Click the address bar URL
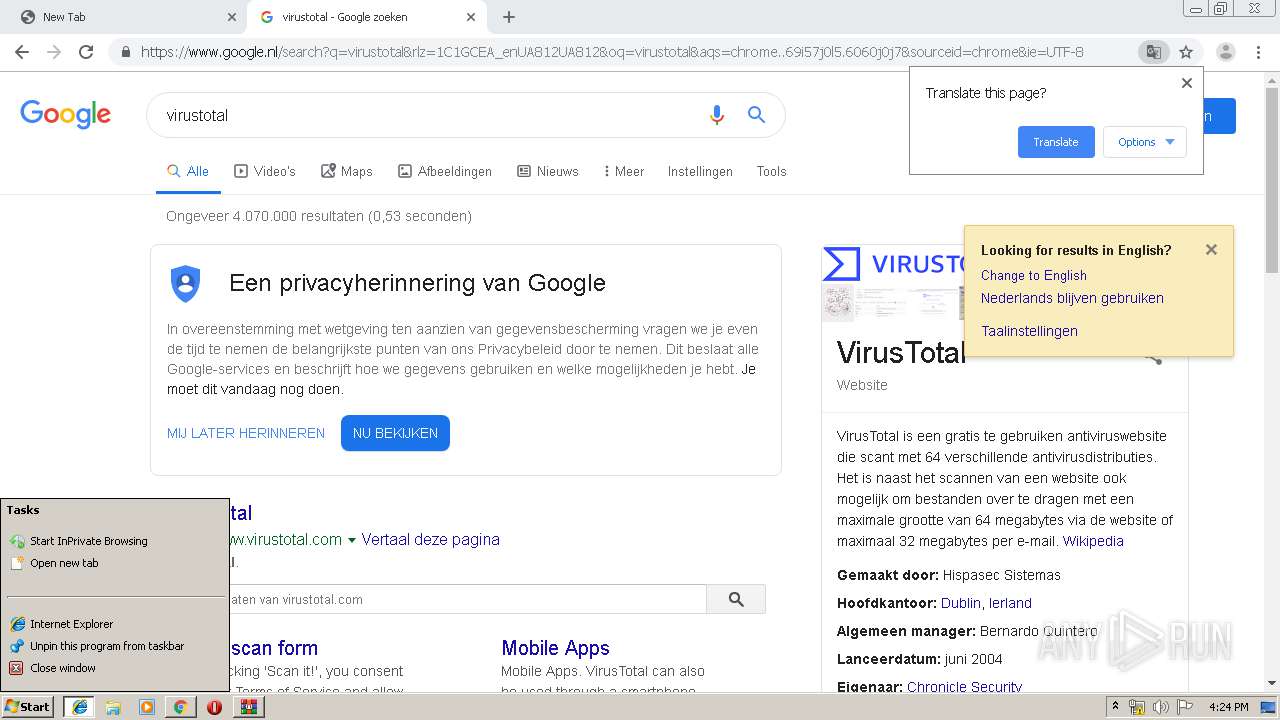The height and width of the screenshot is (720, 1280). (612, 52)
